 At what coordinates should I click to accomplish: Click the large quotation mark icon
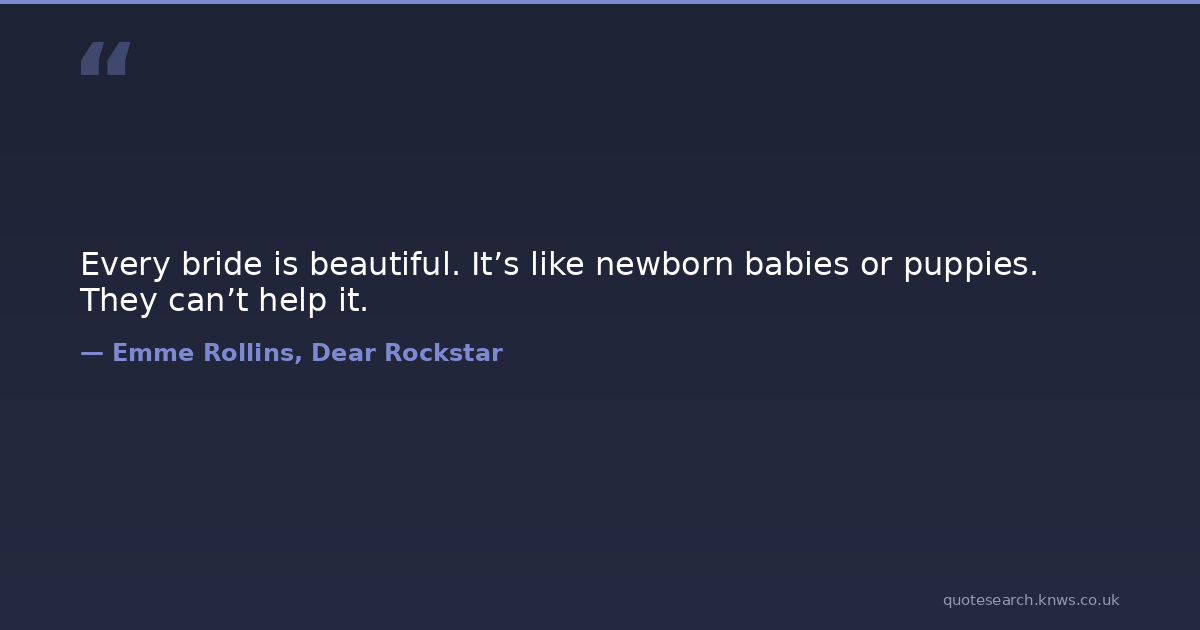pos(105,58)
